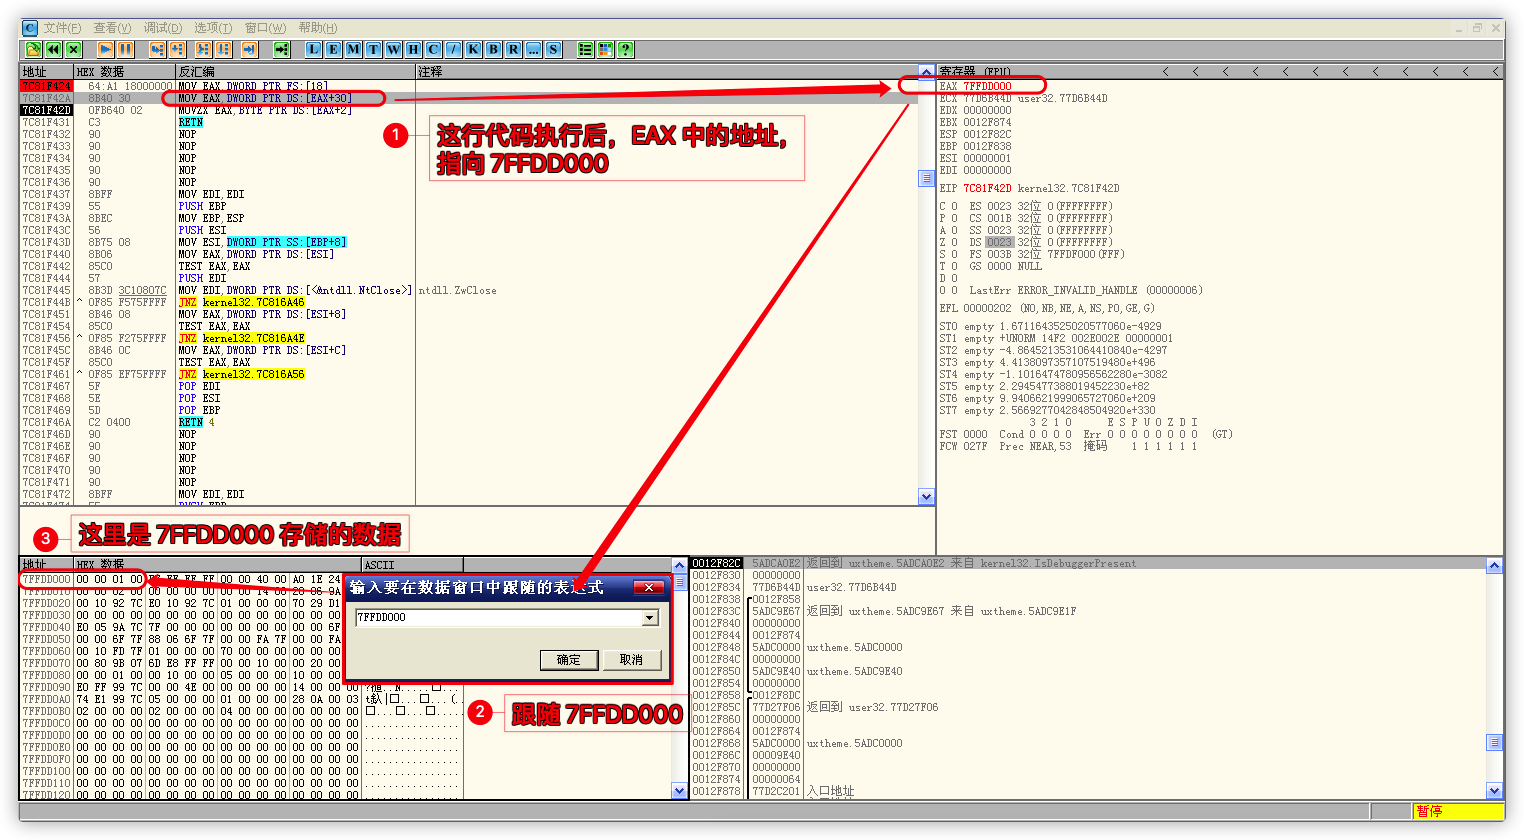The image size is (1524, 840).
Task: Click the 确定 confirm button
Action: 569,660
